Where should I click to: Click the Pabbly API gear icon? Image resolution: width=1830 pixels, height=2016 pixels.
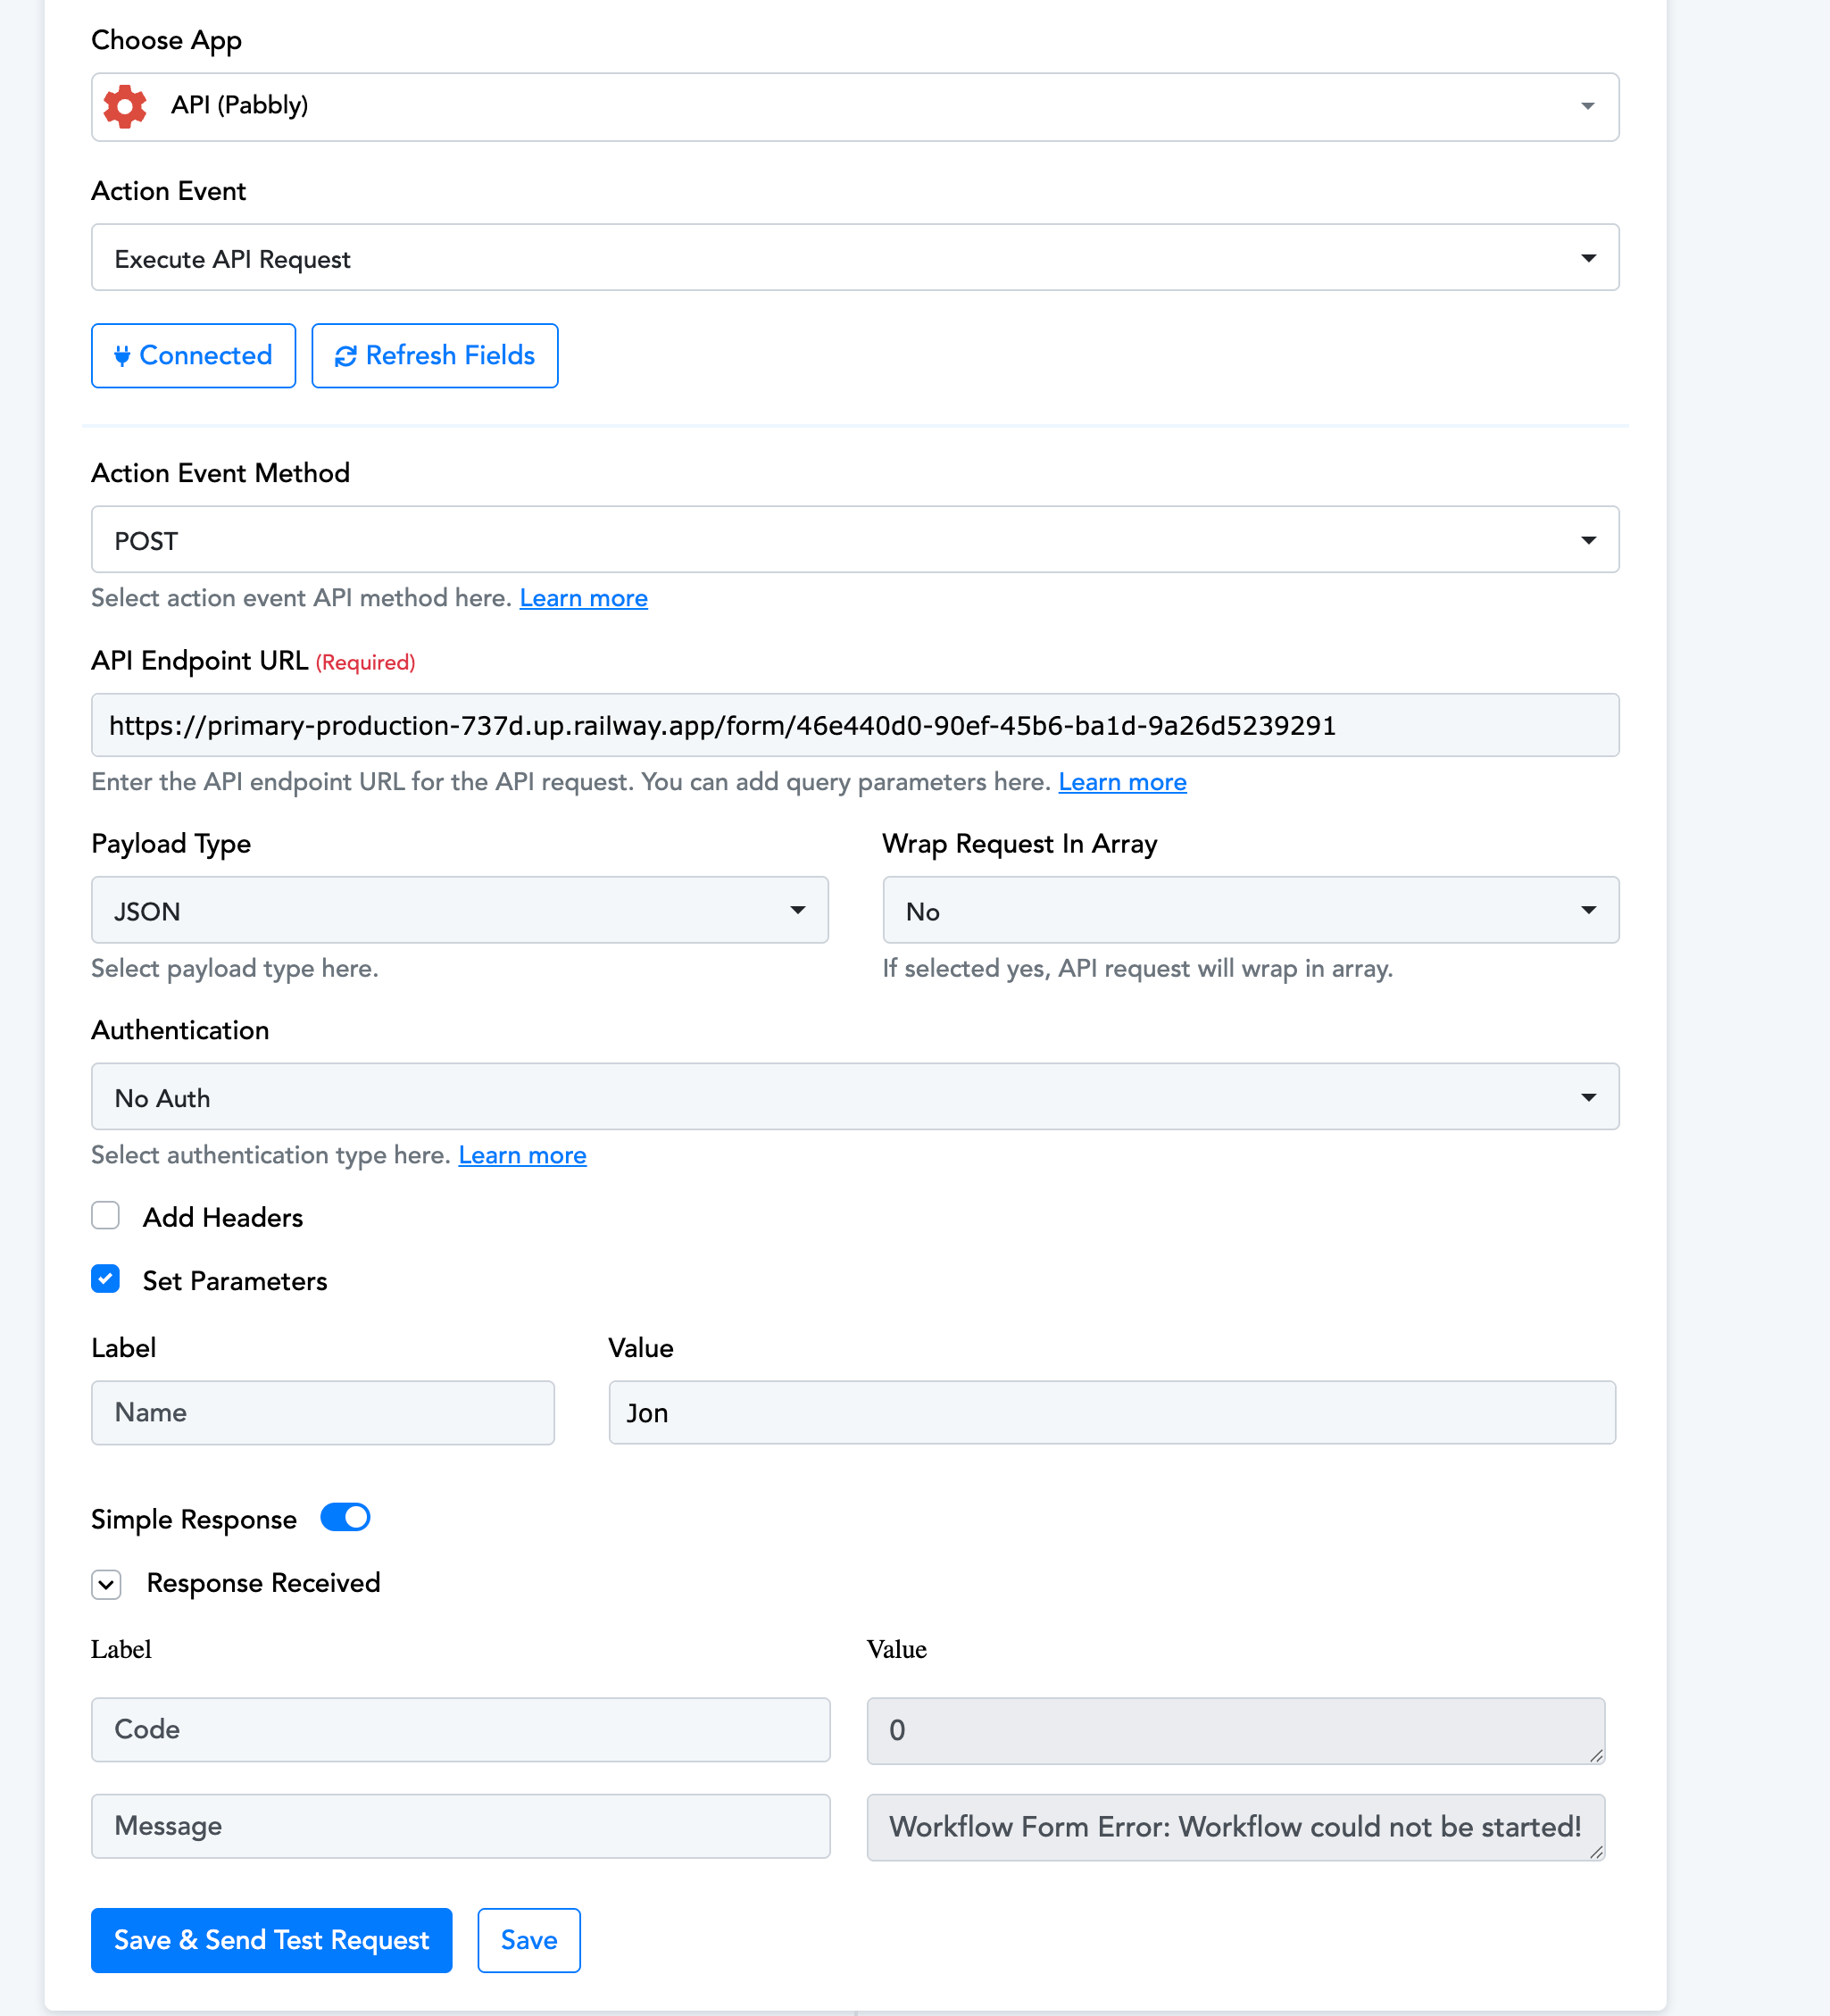coord(125,106)
